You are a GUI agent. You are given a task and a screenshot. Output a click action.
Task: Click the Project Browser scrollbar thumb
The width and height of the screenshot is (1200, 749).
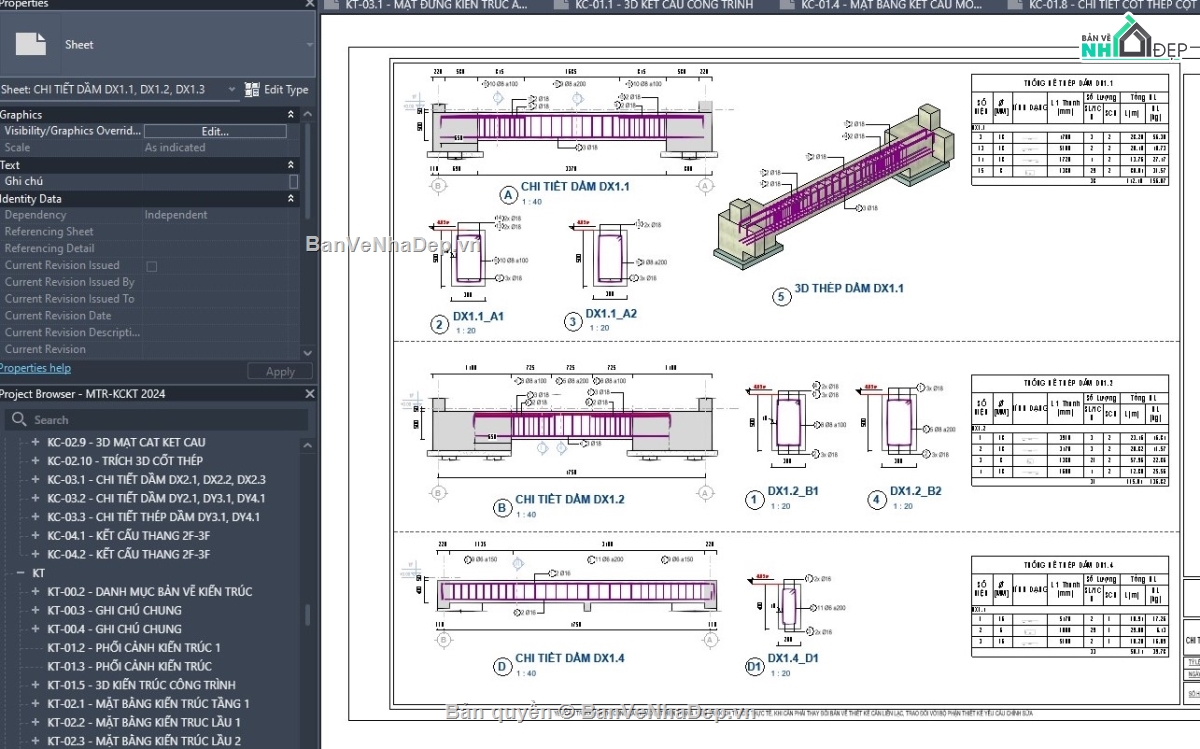[x=308, y=614]
